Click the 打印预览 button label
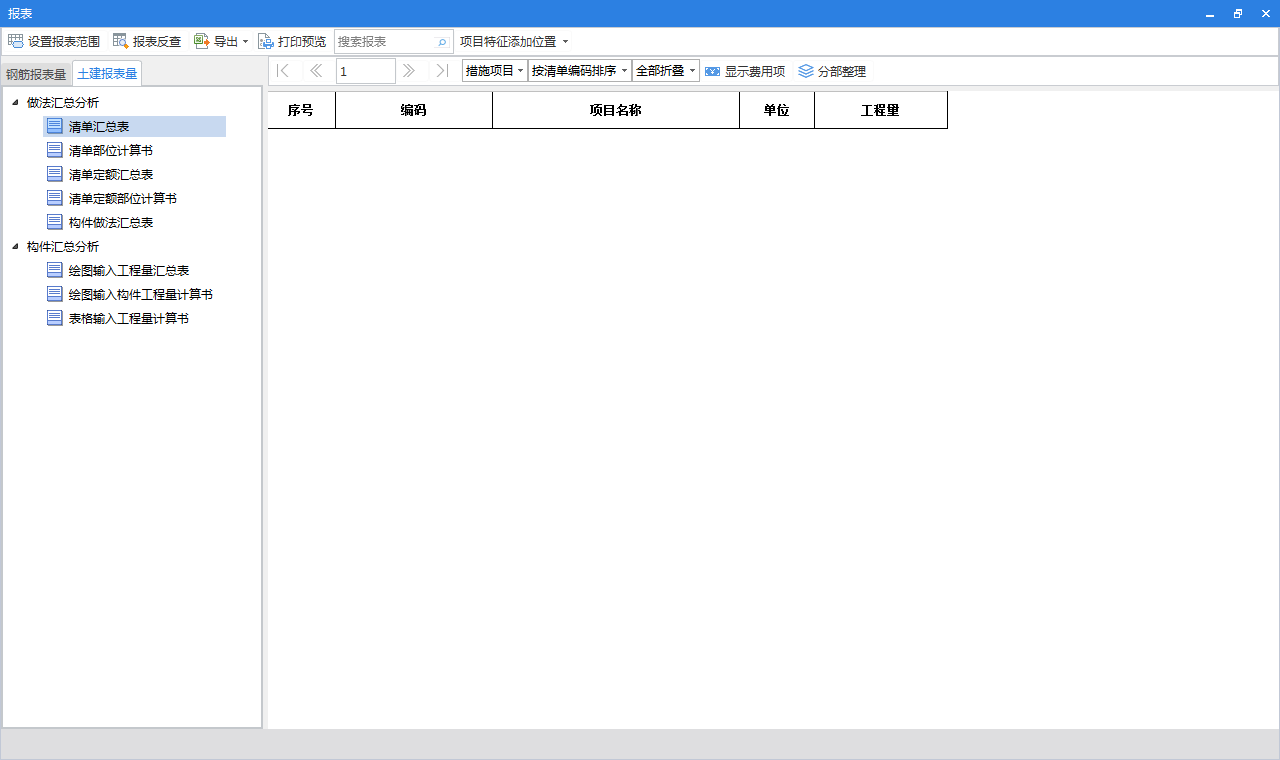This screenshot has height=760, width=1280. [x=302, y=42]
